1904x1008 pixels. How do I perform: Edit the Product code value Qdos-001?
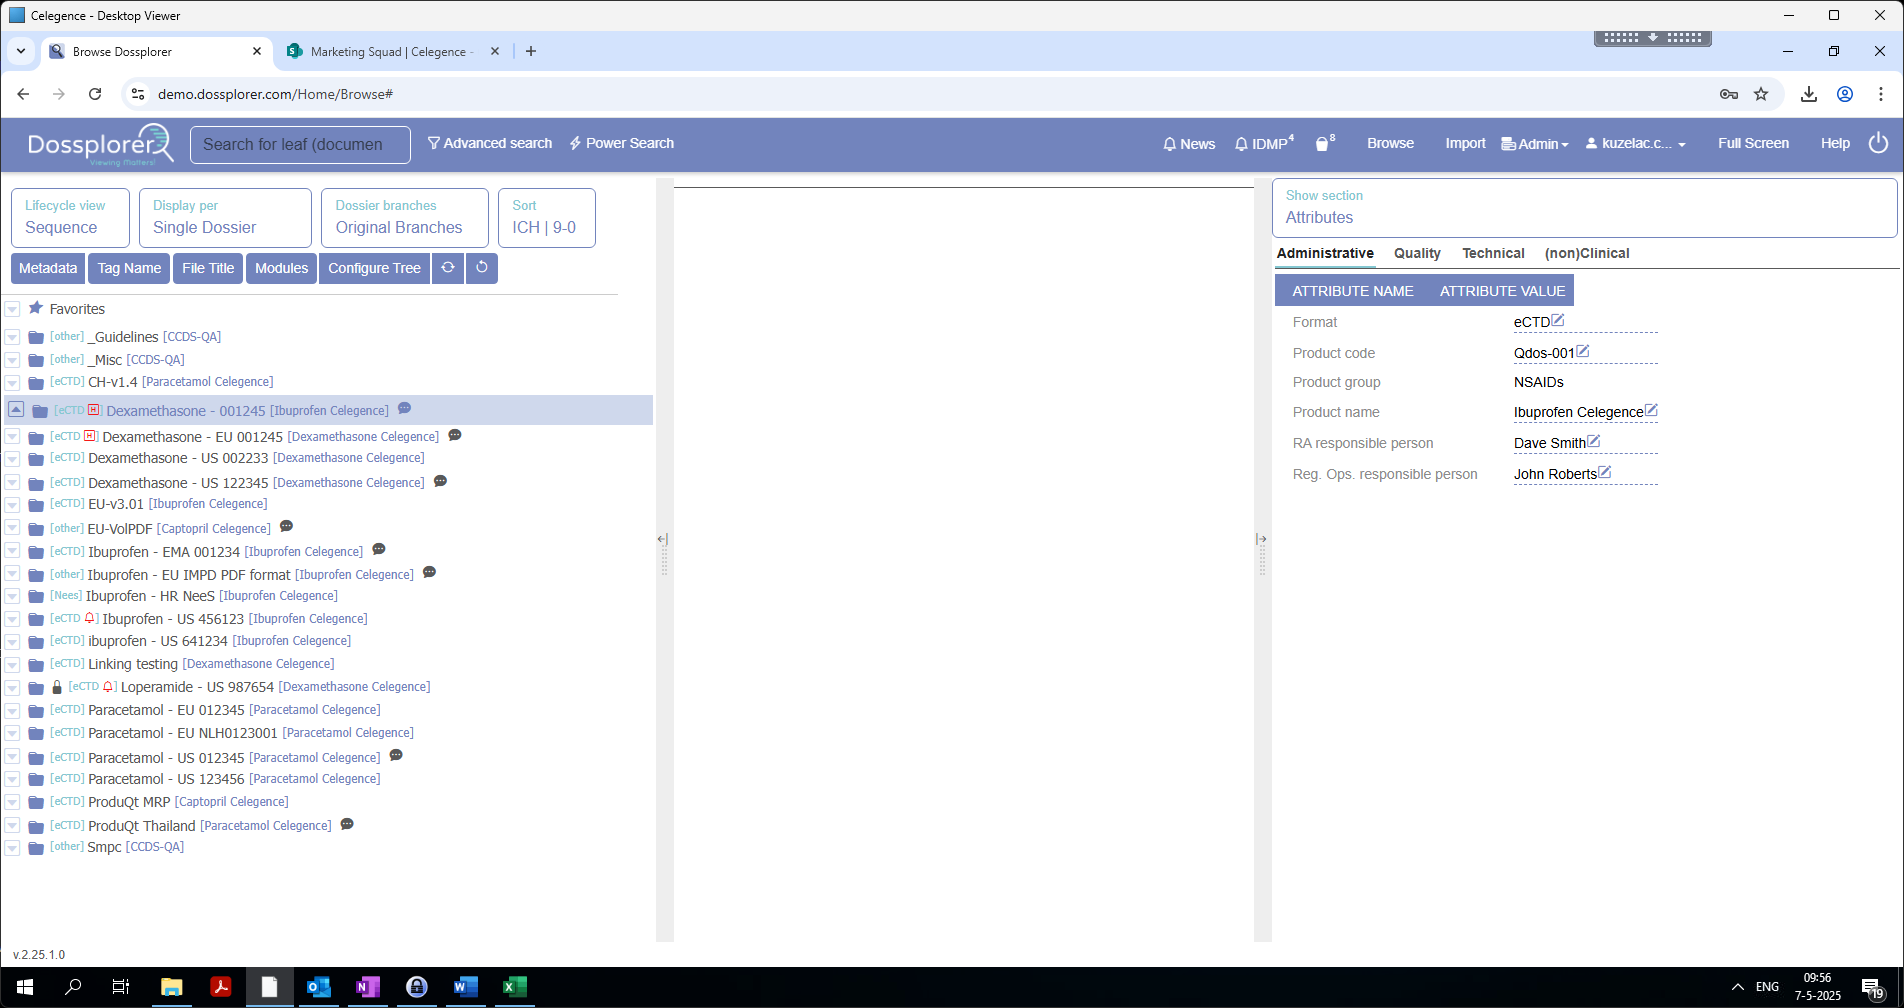pyautogui.click(x=1583, y=351)
